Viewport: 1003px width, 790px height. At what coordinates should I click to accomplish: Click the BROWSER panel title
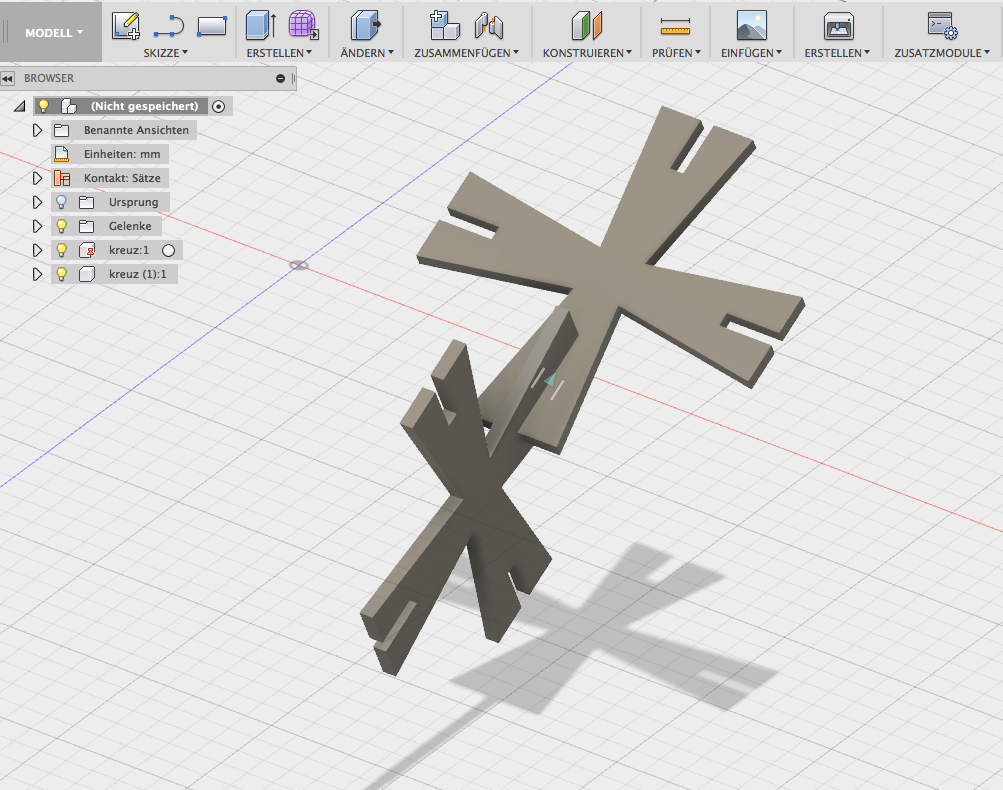[49, 78]
